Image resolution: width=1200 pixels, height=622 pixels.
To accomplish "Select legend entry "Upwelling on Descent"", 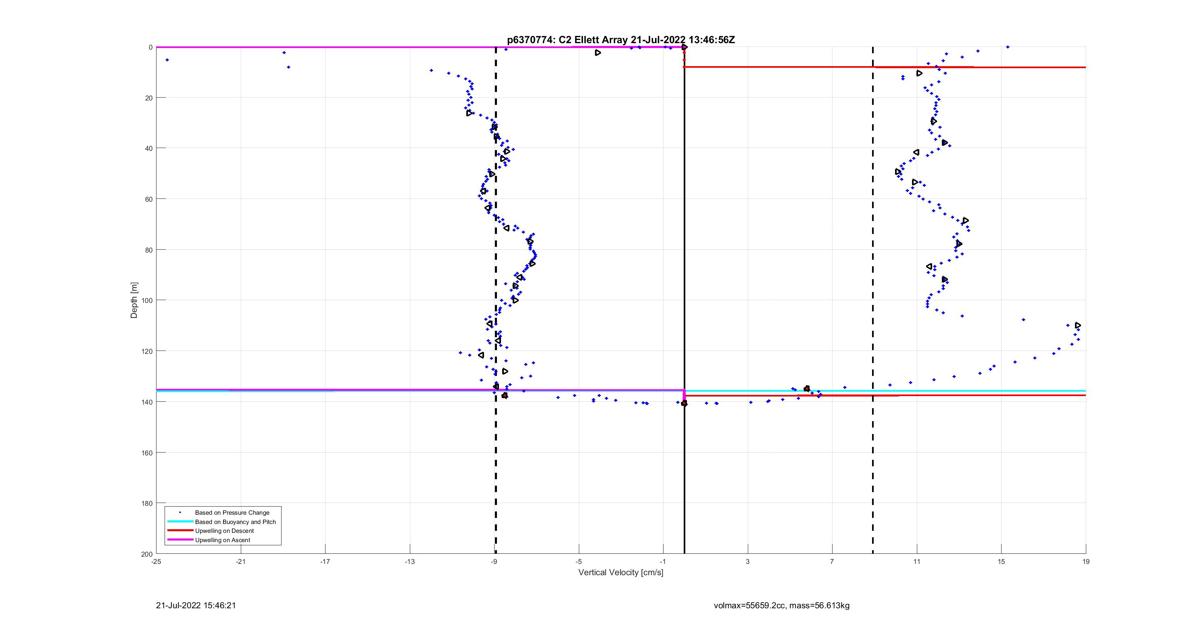I will tap(225, 531).
